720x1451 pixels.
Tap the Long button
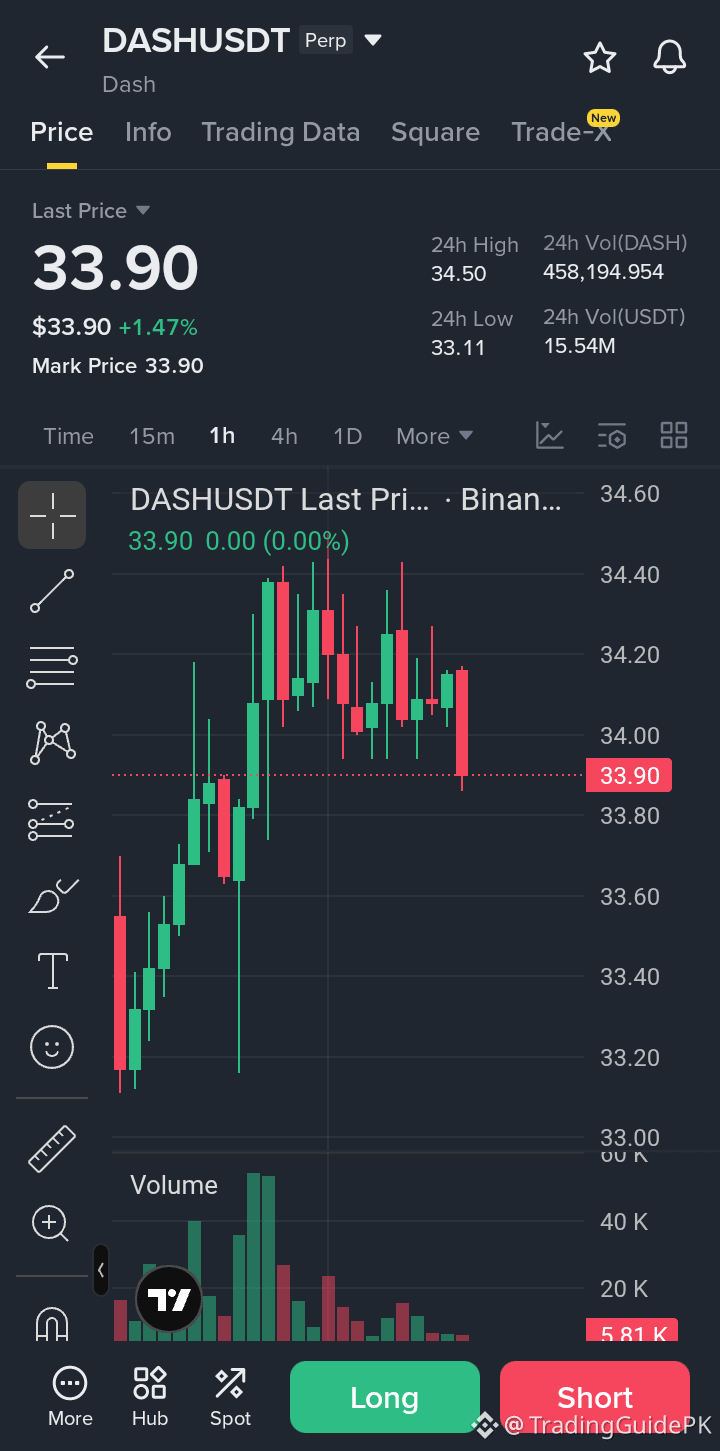(x=385, y=1397)
